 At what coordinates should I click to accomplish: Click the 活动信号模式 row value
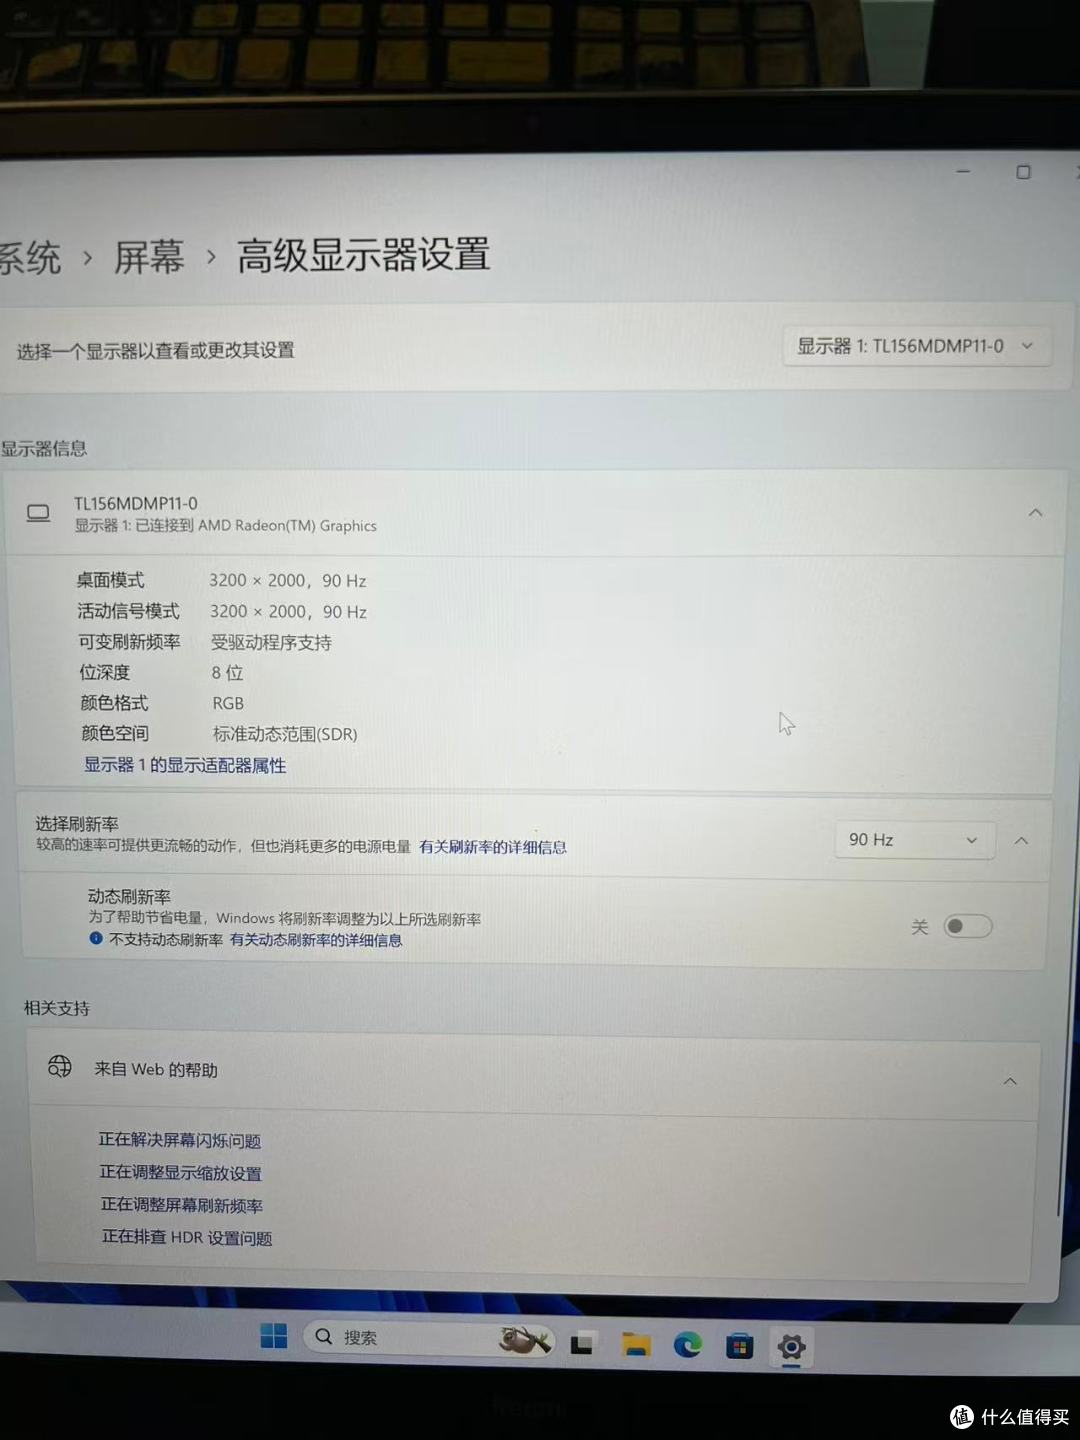point(288,612)
